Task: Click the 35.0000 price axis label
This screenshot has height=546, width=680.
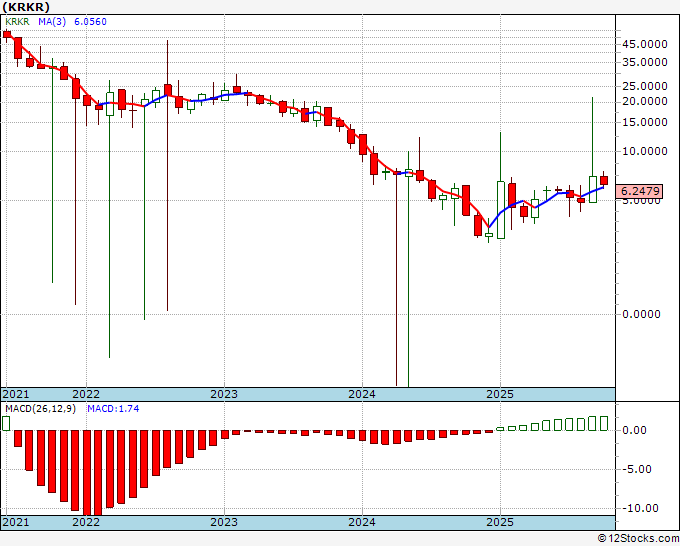Action: click(x=644, y=62)
